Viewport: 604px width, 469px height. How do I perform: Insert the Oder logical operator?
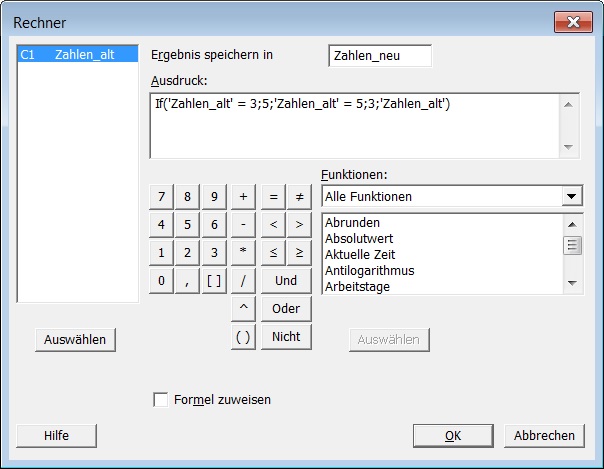coord(286,308)
